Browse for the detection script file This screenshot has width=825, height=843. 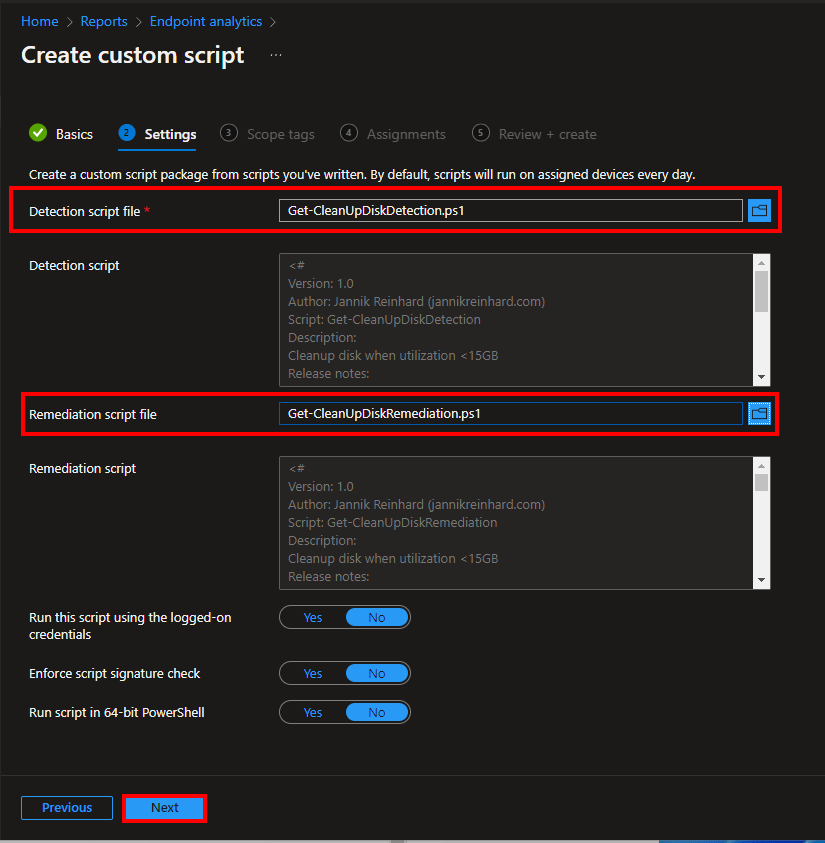coord(759,210)
